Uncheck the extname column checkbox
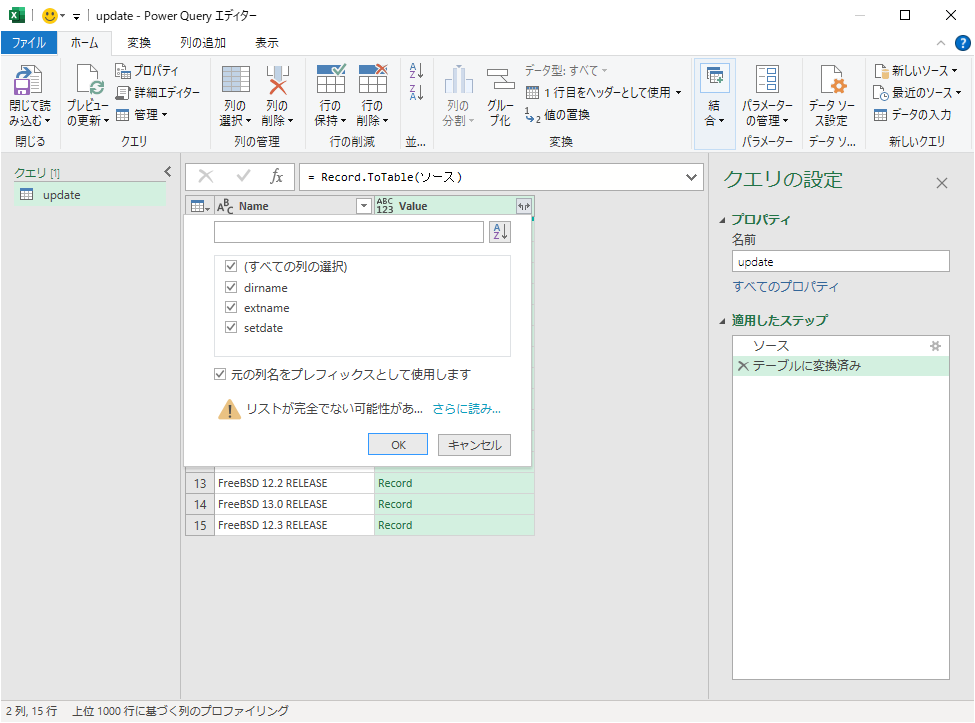This screenshot has width=975, height=723. click(x=231, y=307)
